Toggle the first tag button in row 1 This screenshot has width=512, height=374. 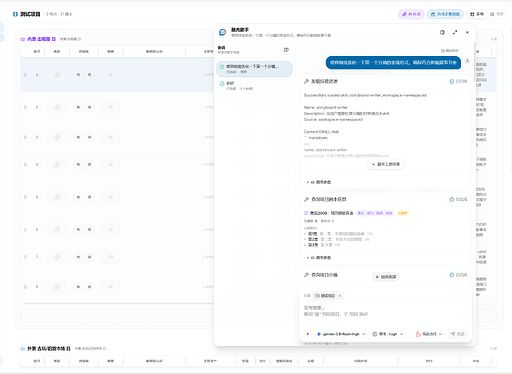(x=78, y=75)
